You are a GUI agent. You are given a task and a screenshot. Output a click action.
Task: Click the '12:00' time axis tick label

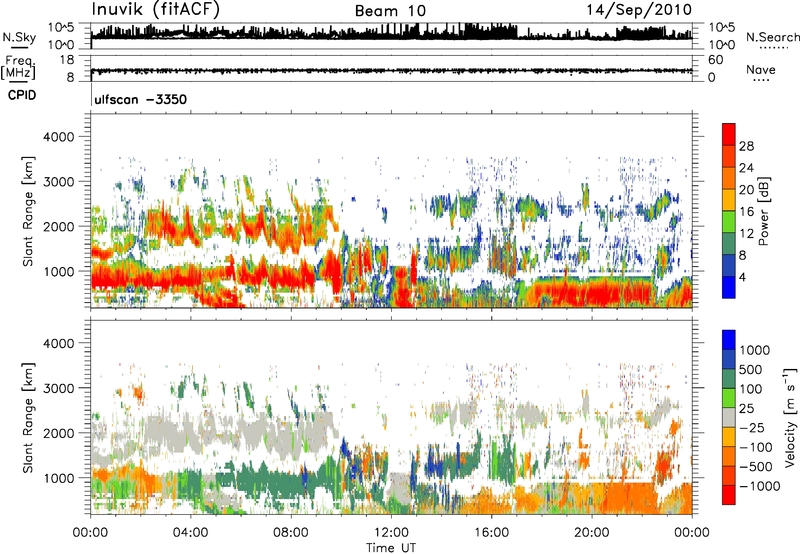[x=391, y=533]
